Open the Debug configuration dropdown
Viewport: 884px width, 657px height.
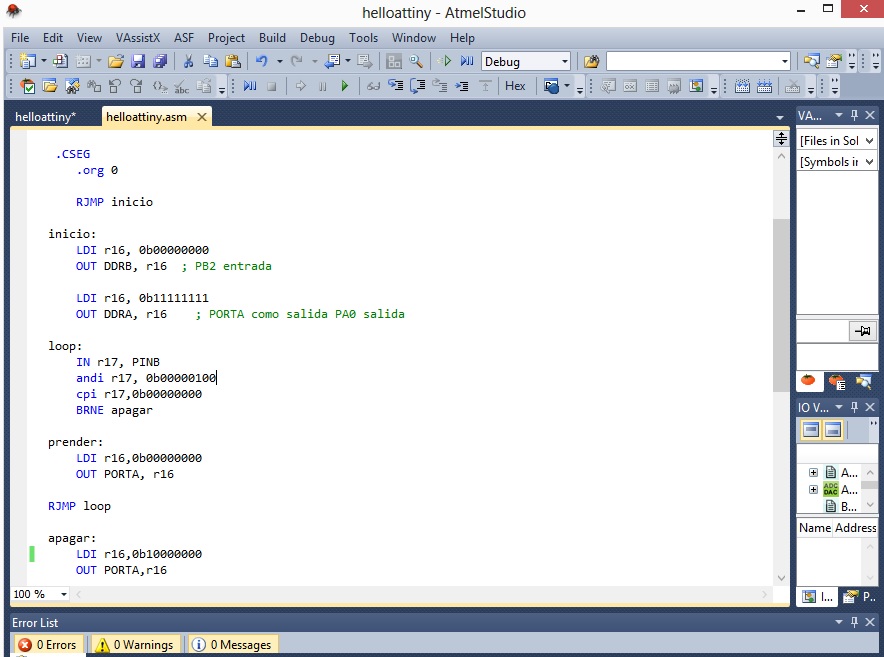click(x=564, y=61)
